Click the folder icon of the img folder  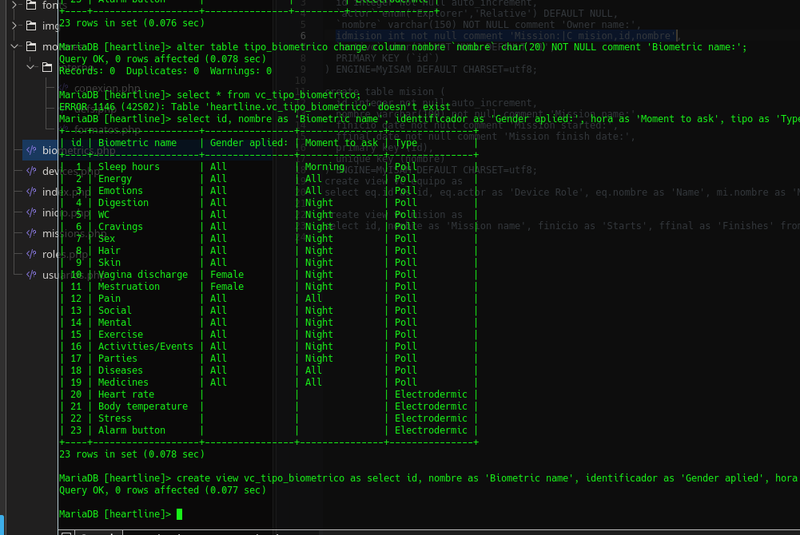click(x=31, y=26)
